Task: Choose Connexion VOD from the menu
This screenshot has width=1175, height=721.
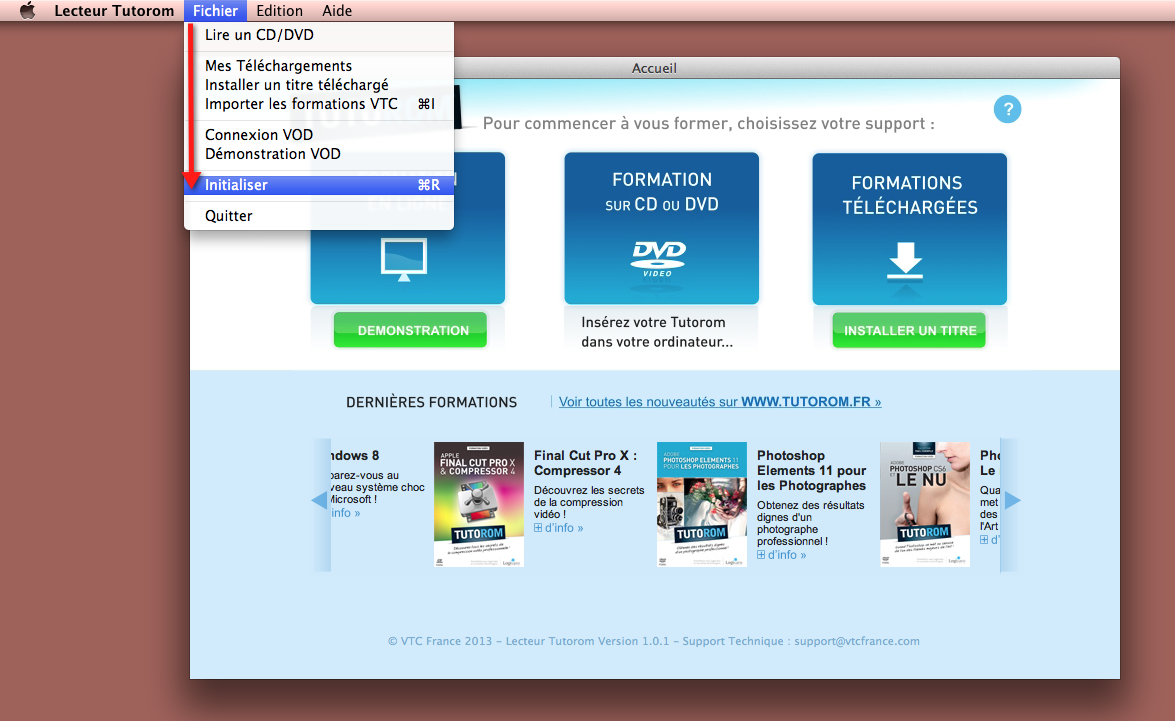Action: (319, 135)
